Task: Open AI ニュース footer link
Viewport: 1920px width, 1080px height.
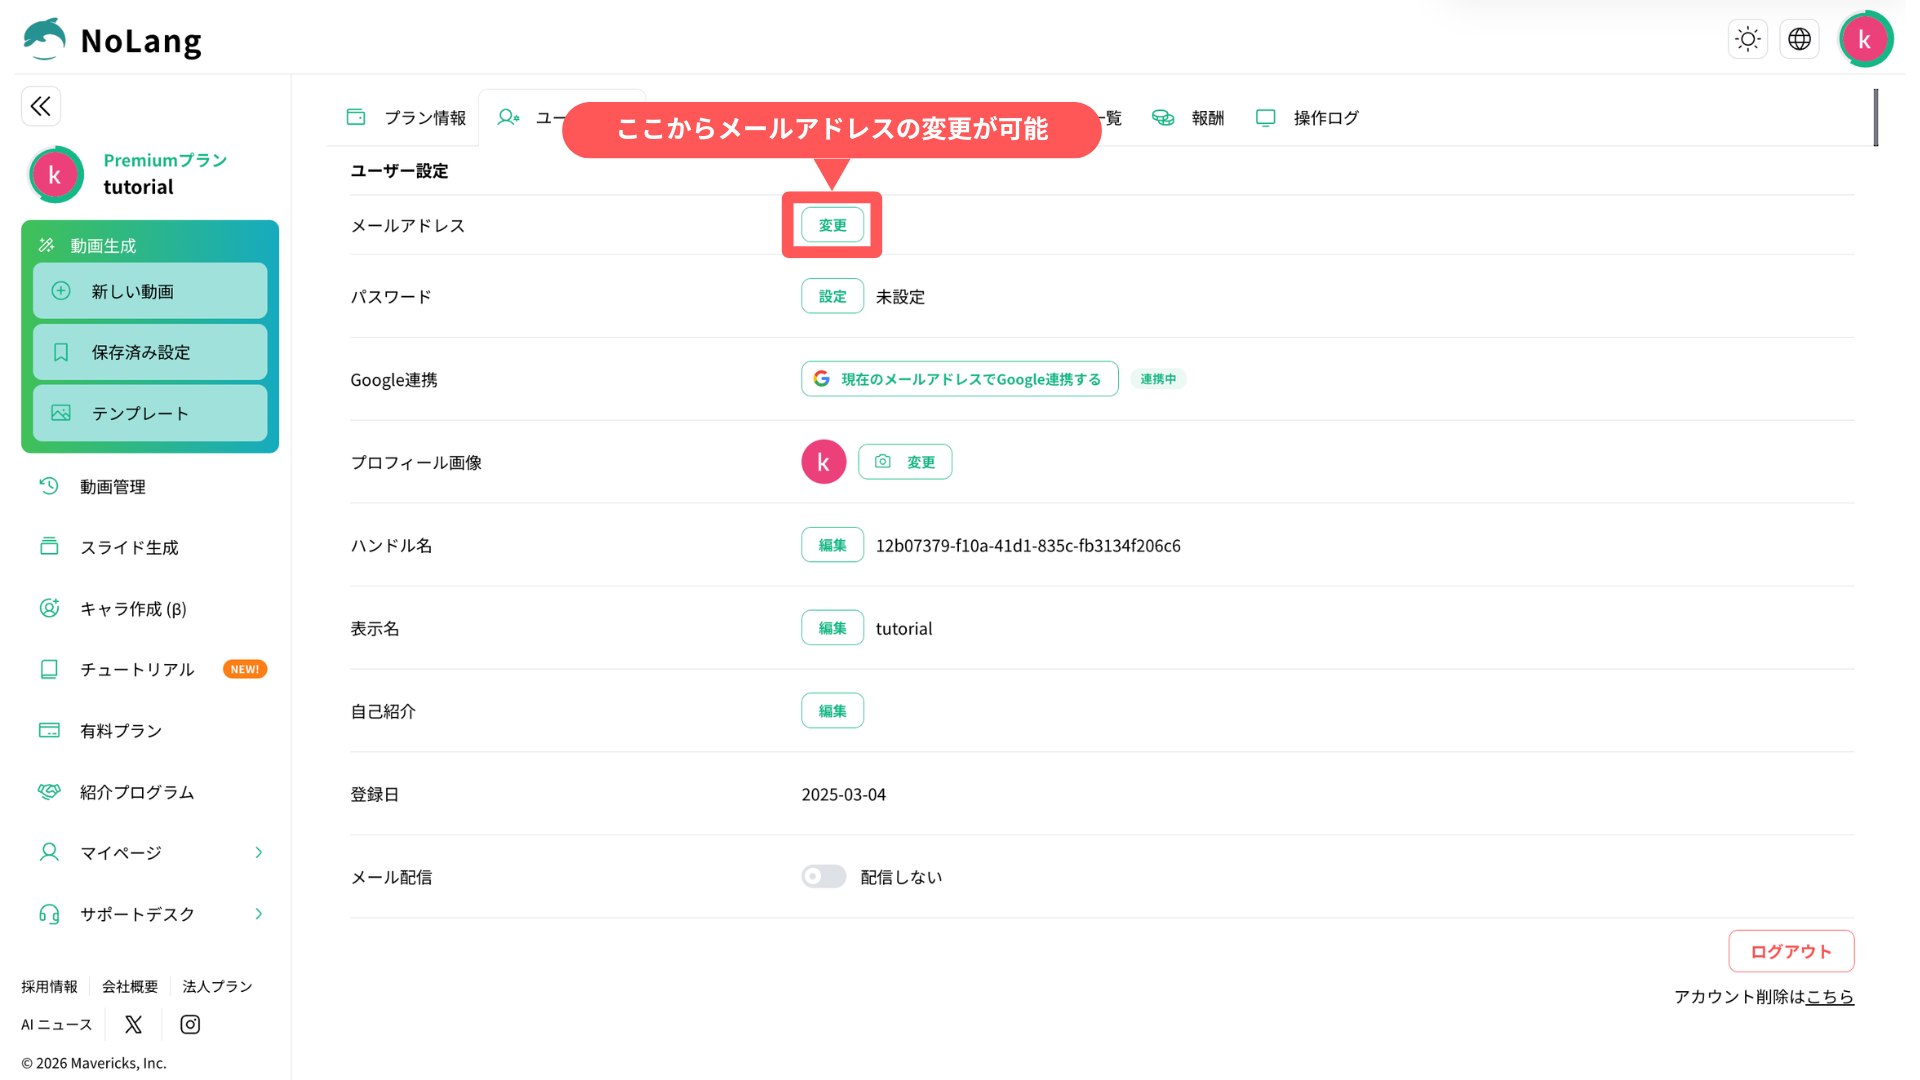Action: coord(56,1025)
